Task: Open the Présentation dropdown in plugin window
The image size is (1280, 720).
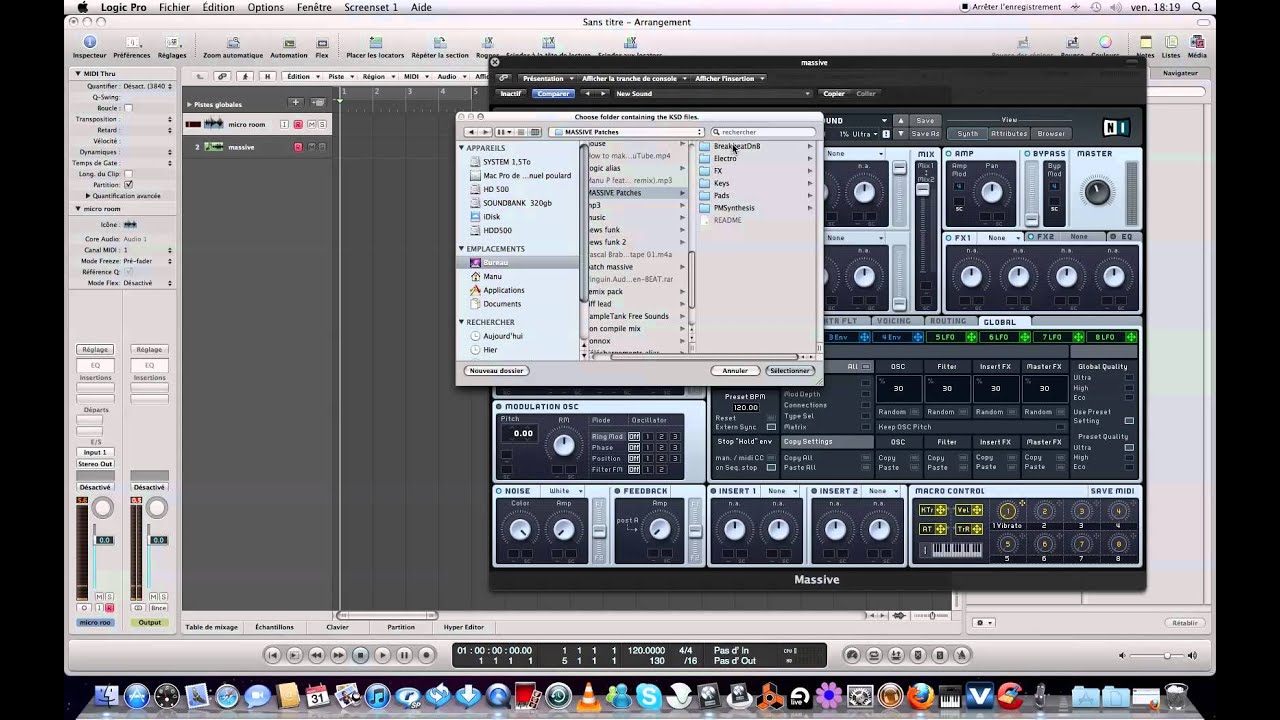Action: coord(547,78)
